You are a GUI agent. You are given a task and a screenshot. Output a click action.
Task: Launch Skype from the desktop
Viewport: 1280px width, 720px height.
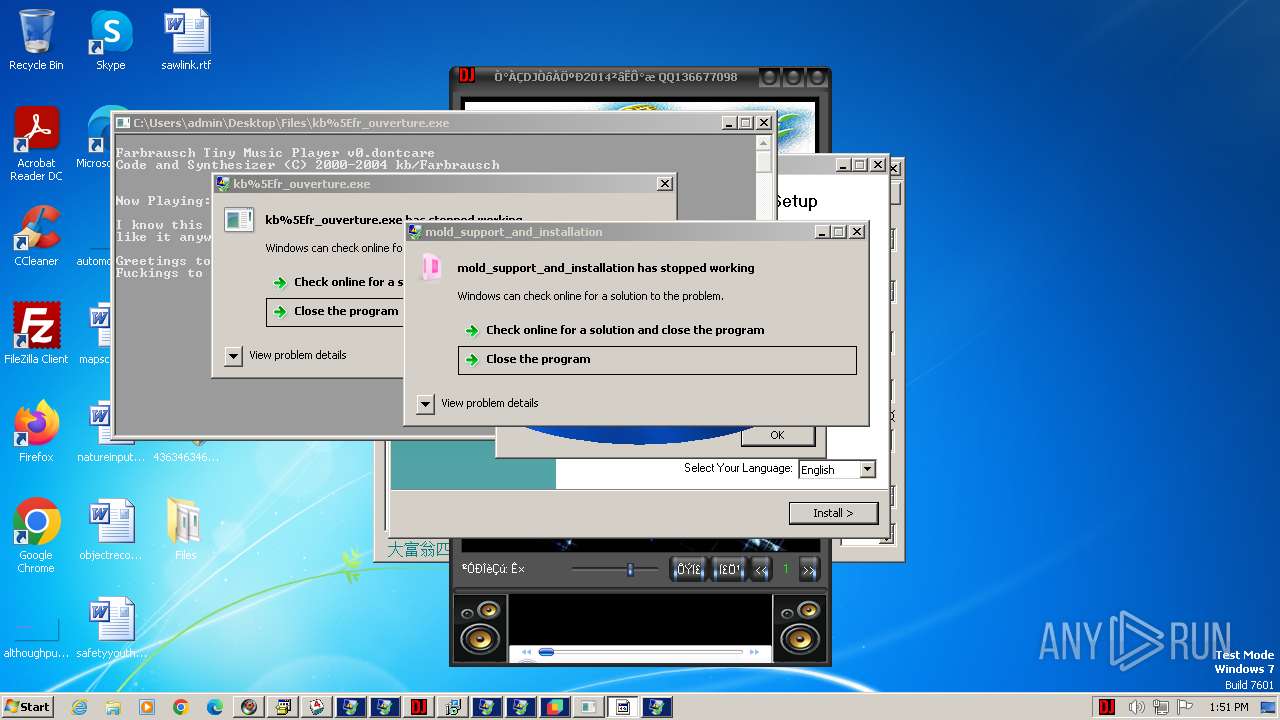click(x=111, y=40)
